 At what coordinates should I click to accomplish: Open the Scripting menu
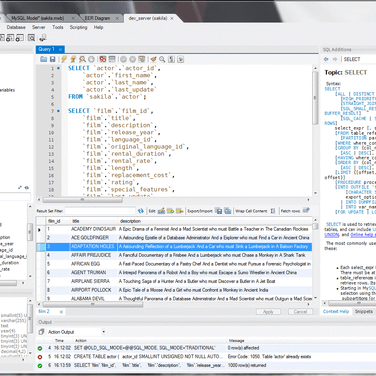click(78, 27)
